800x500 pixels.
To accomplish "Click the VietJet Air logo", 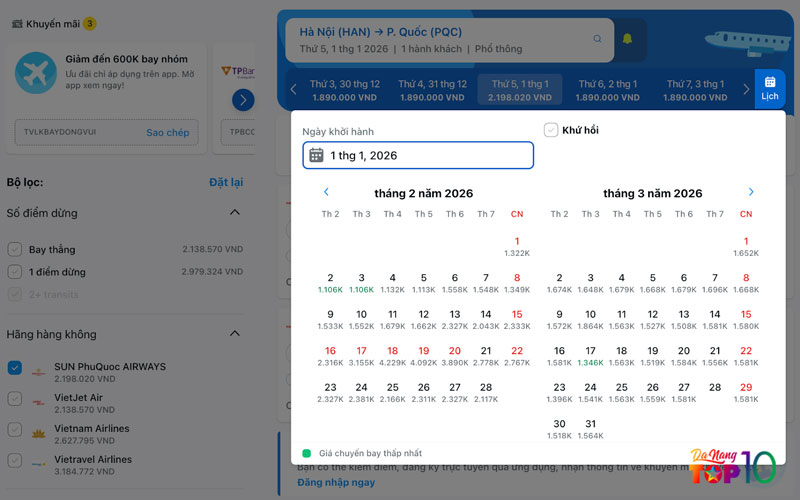I will pyautogui.click(x=39, y=403).
